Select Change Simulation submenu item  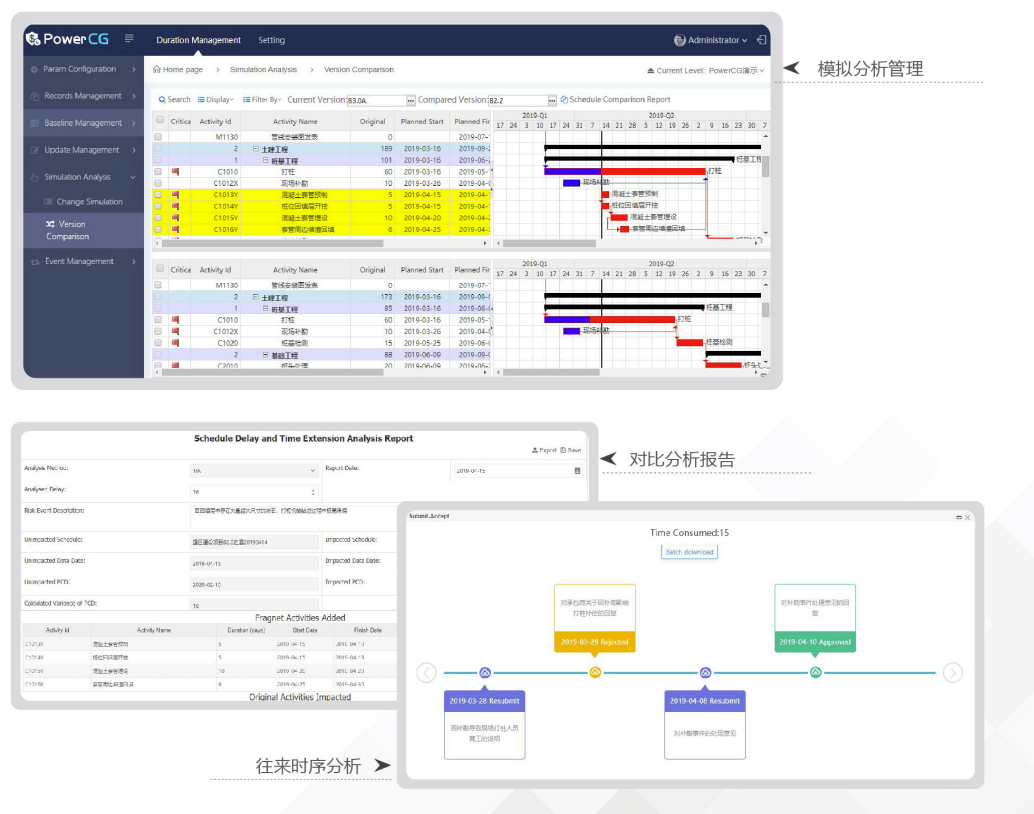(x=84, y=202)
